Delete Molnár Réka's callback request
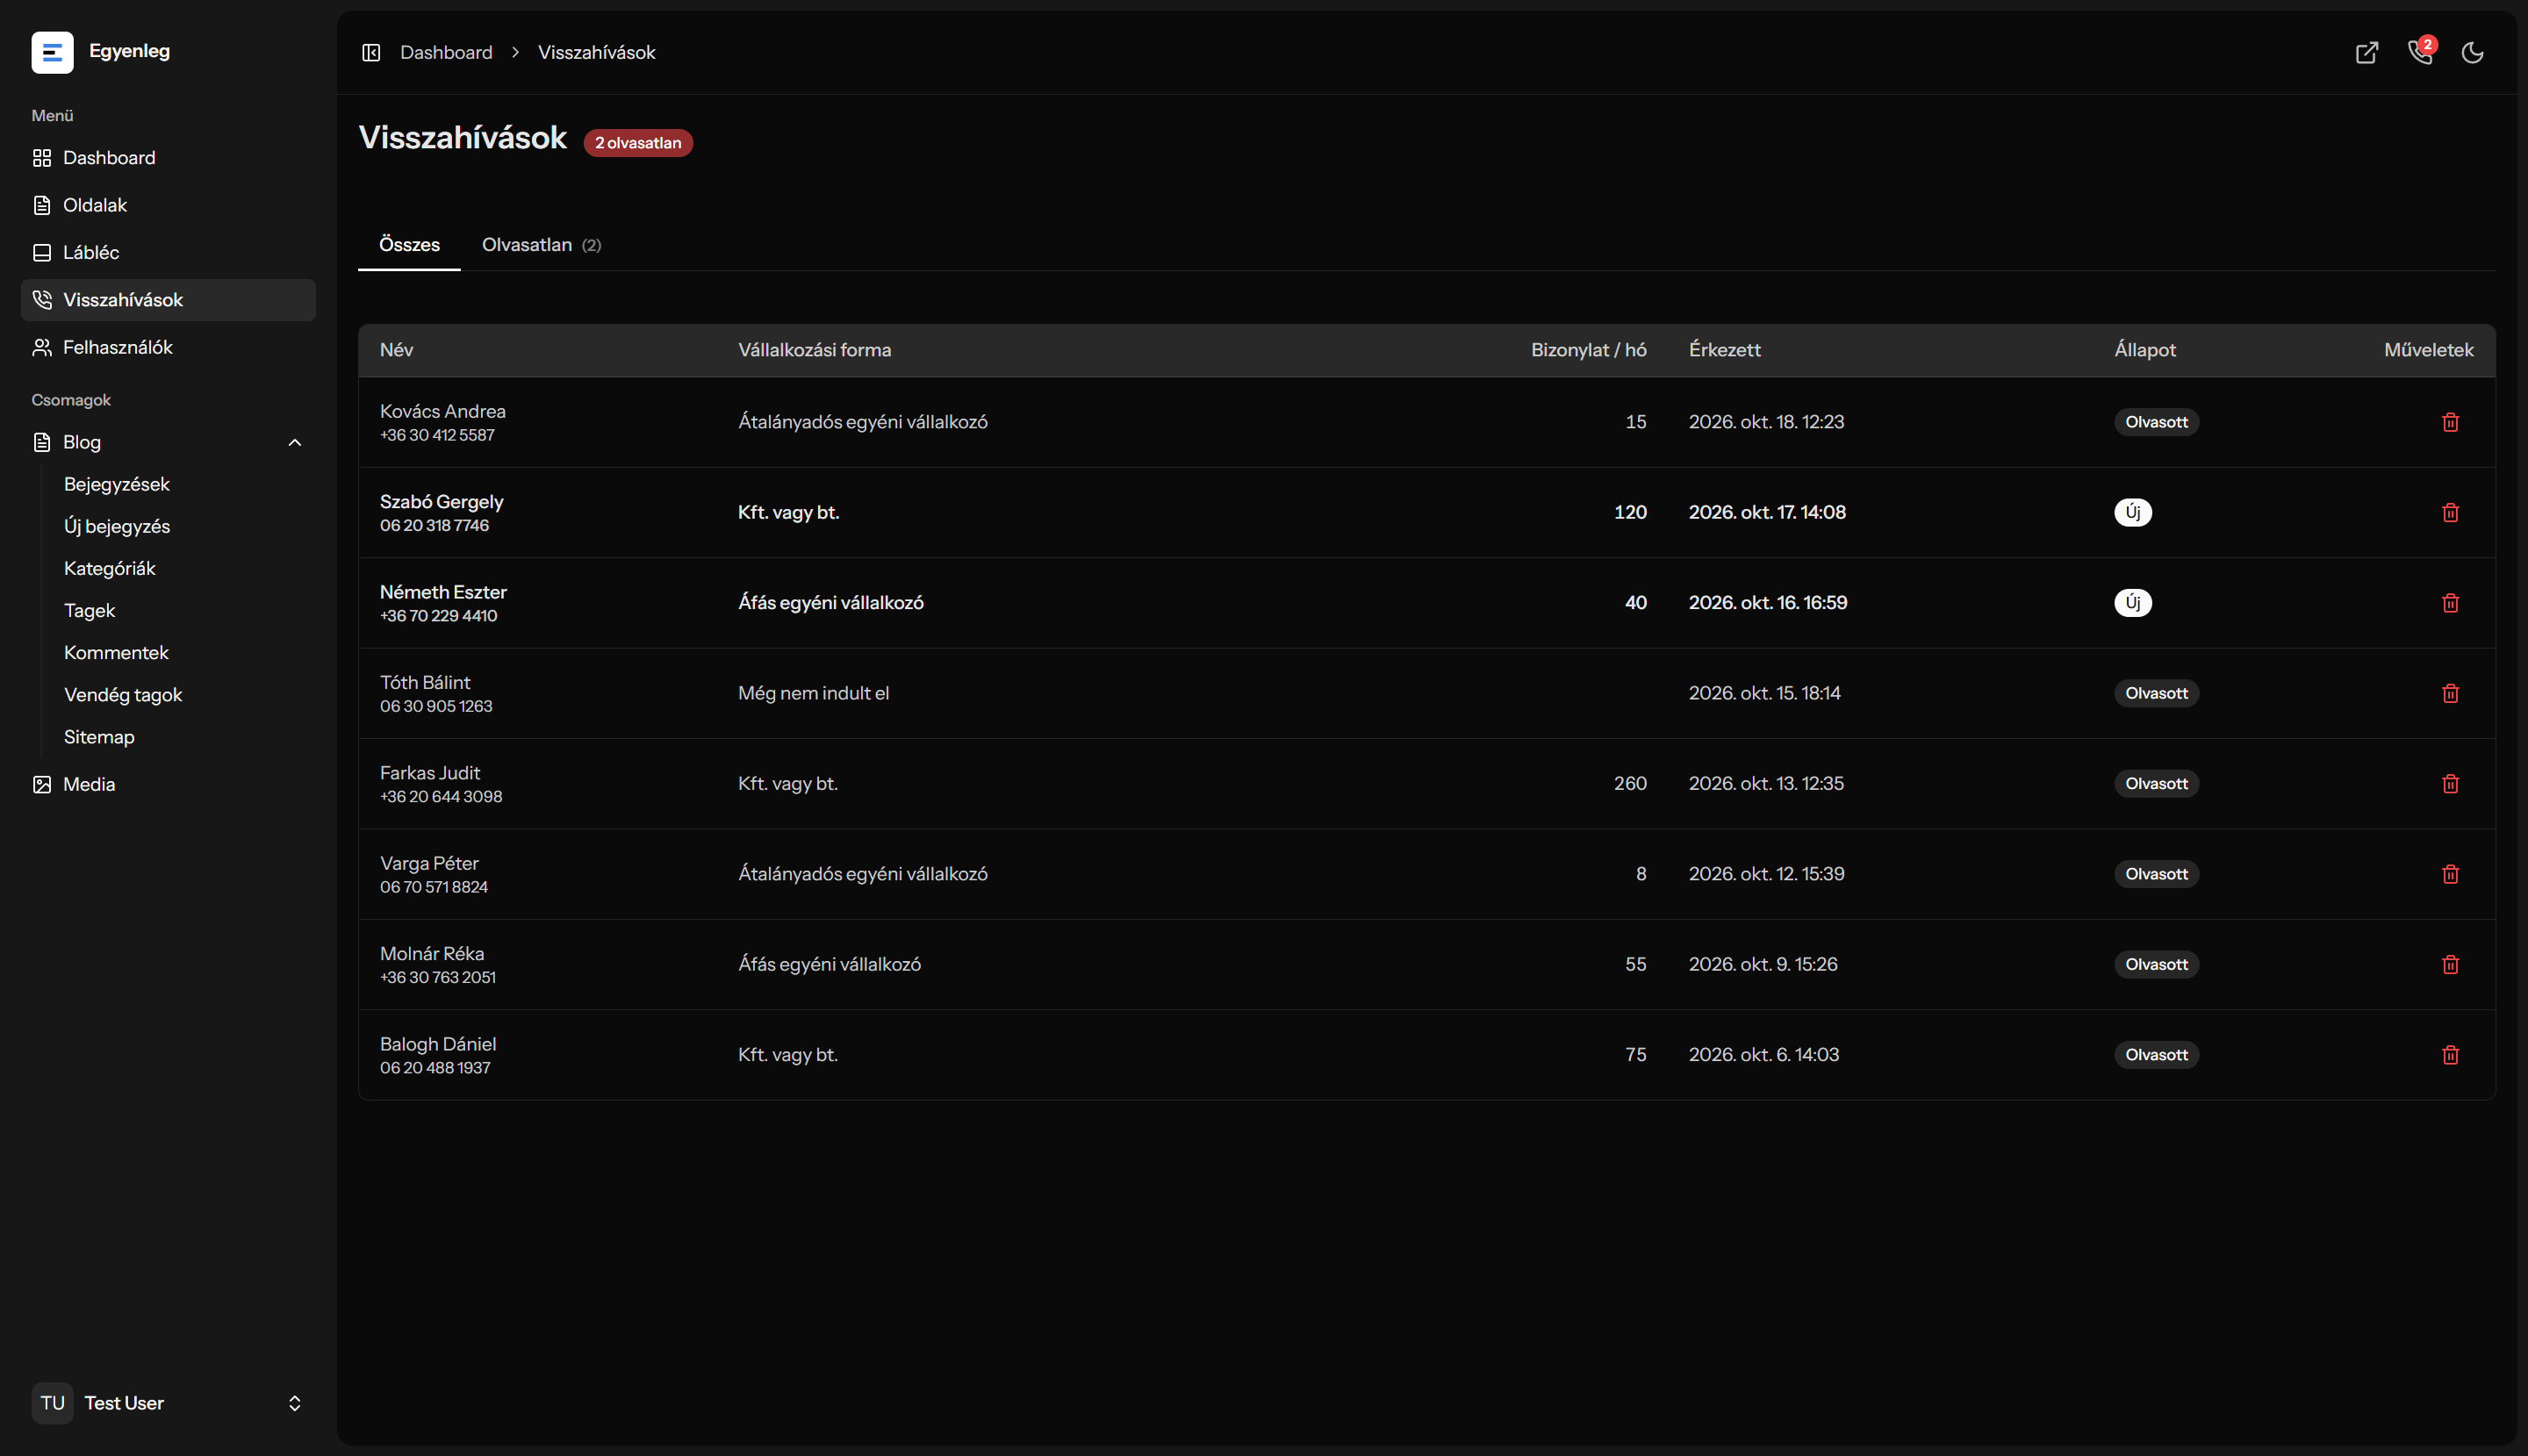The height and width of the screenshot is (1456, 2528). pyautogui.click(x=2450, y=964)
